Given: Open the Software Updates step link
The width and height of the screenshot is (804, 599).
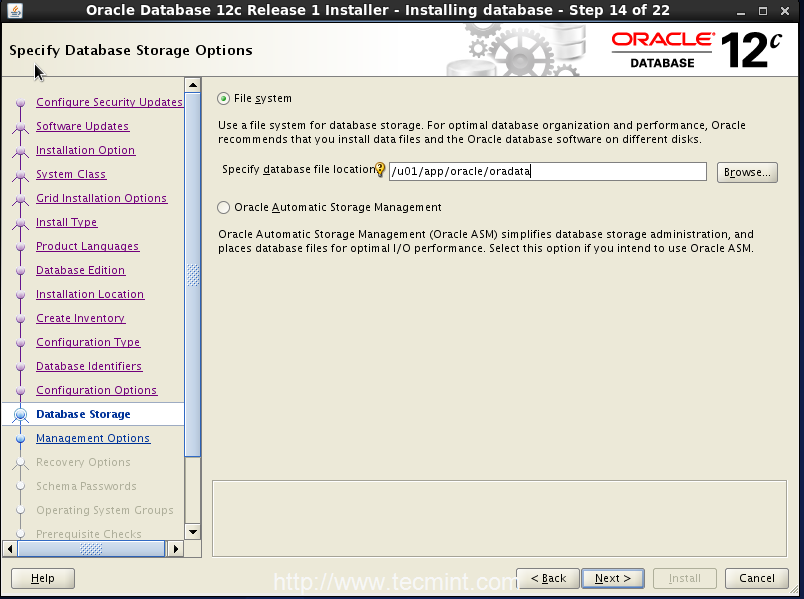Looking at the screenshot, I should click(x=83, y=126).
